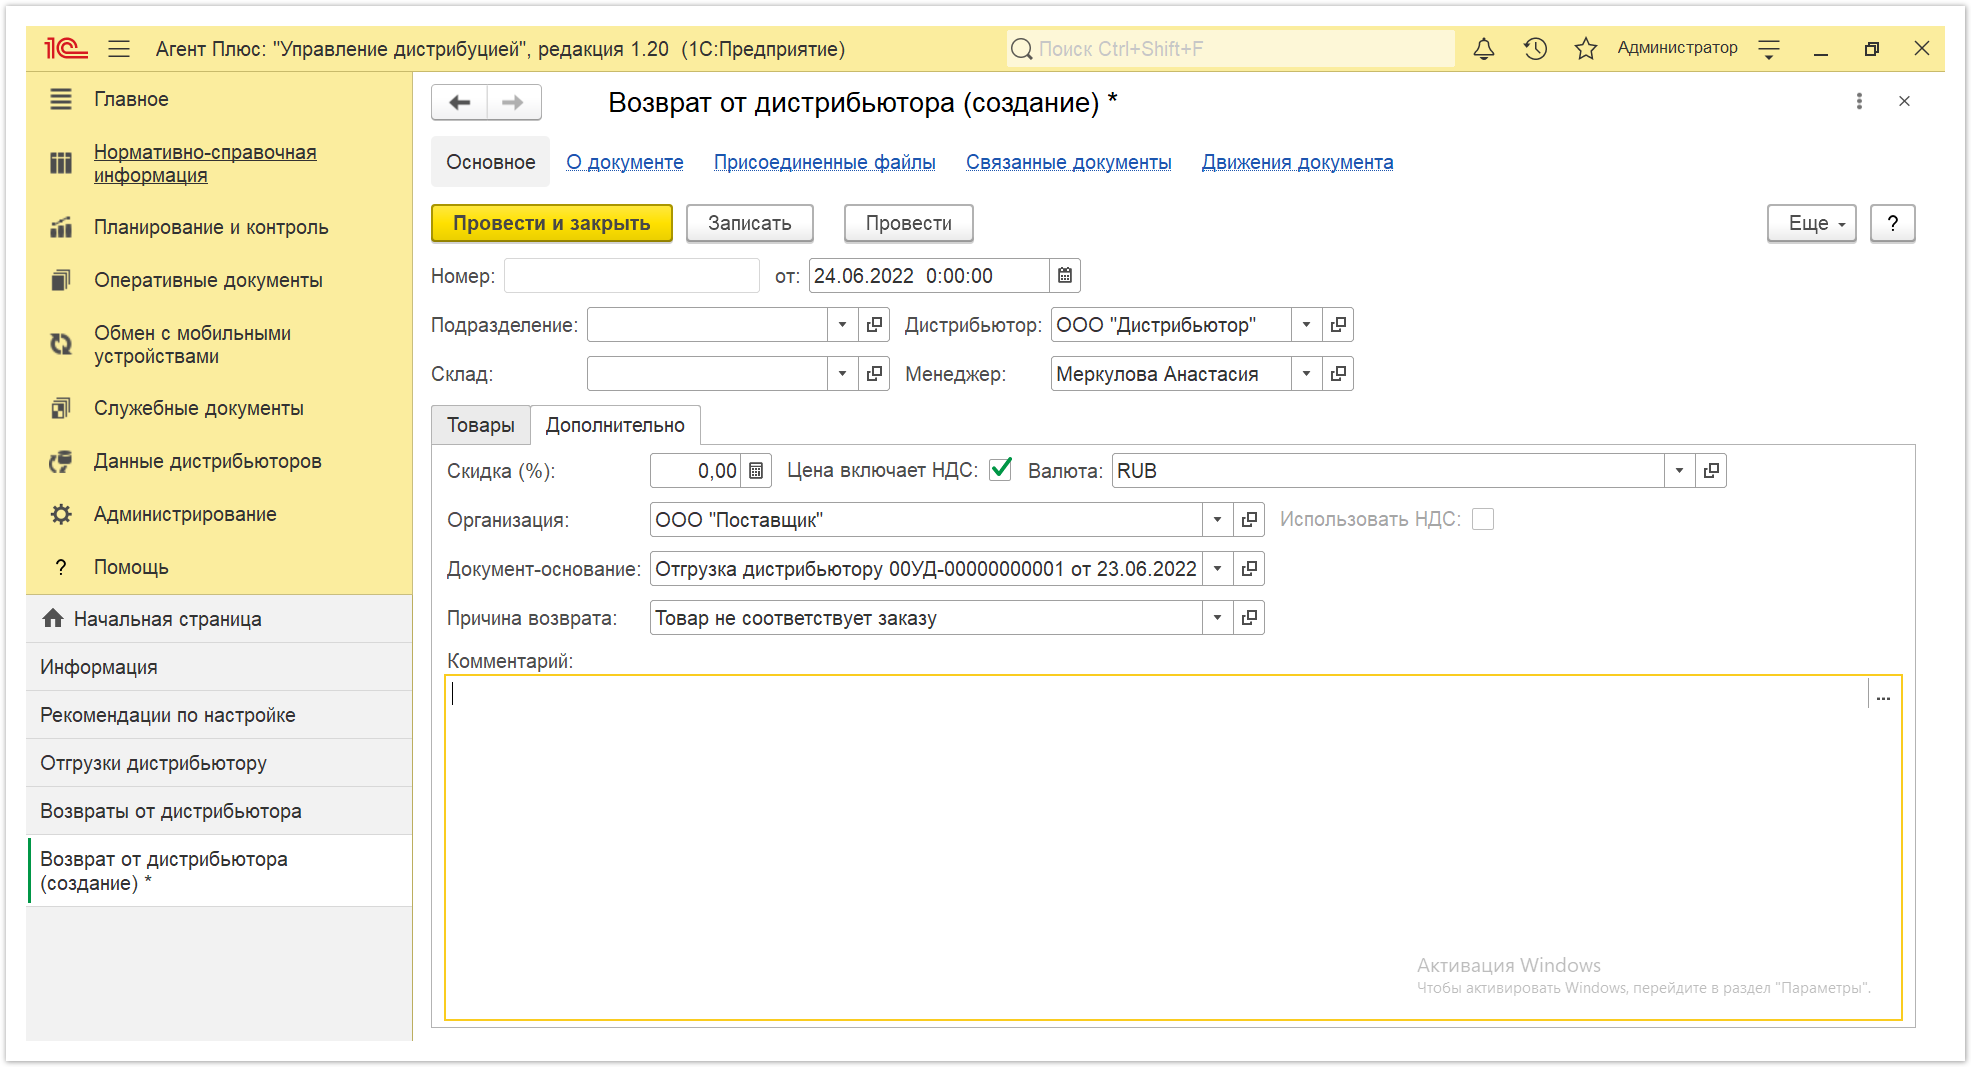Image resolution: width=1971 pixels, height=1067 pixels.
Task: Expand the Валюта dropdown
Action: click(x=1679, y=471)
